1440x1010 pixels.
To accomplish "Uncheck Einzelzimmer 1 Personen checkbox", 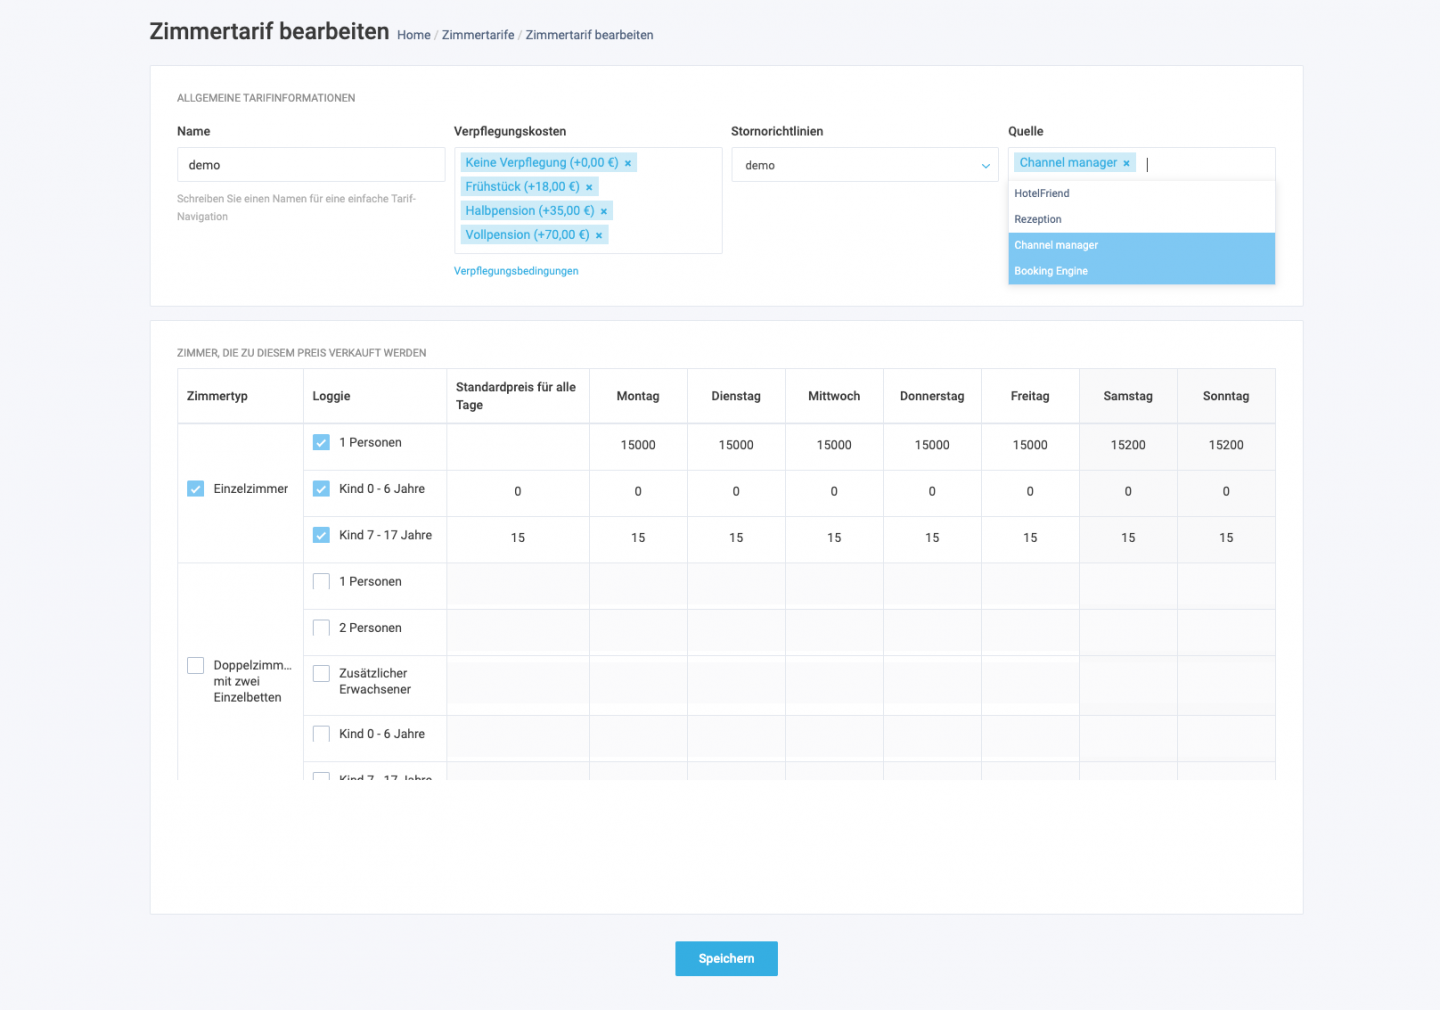I will point(321,442).
